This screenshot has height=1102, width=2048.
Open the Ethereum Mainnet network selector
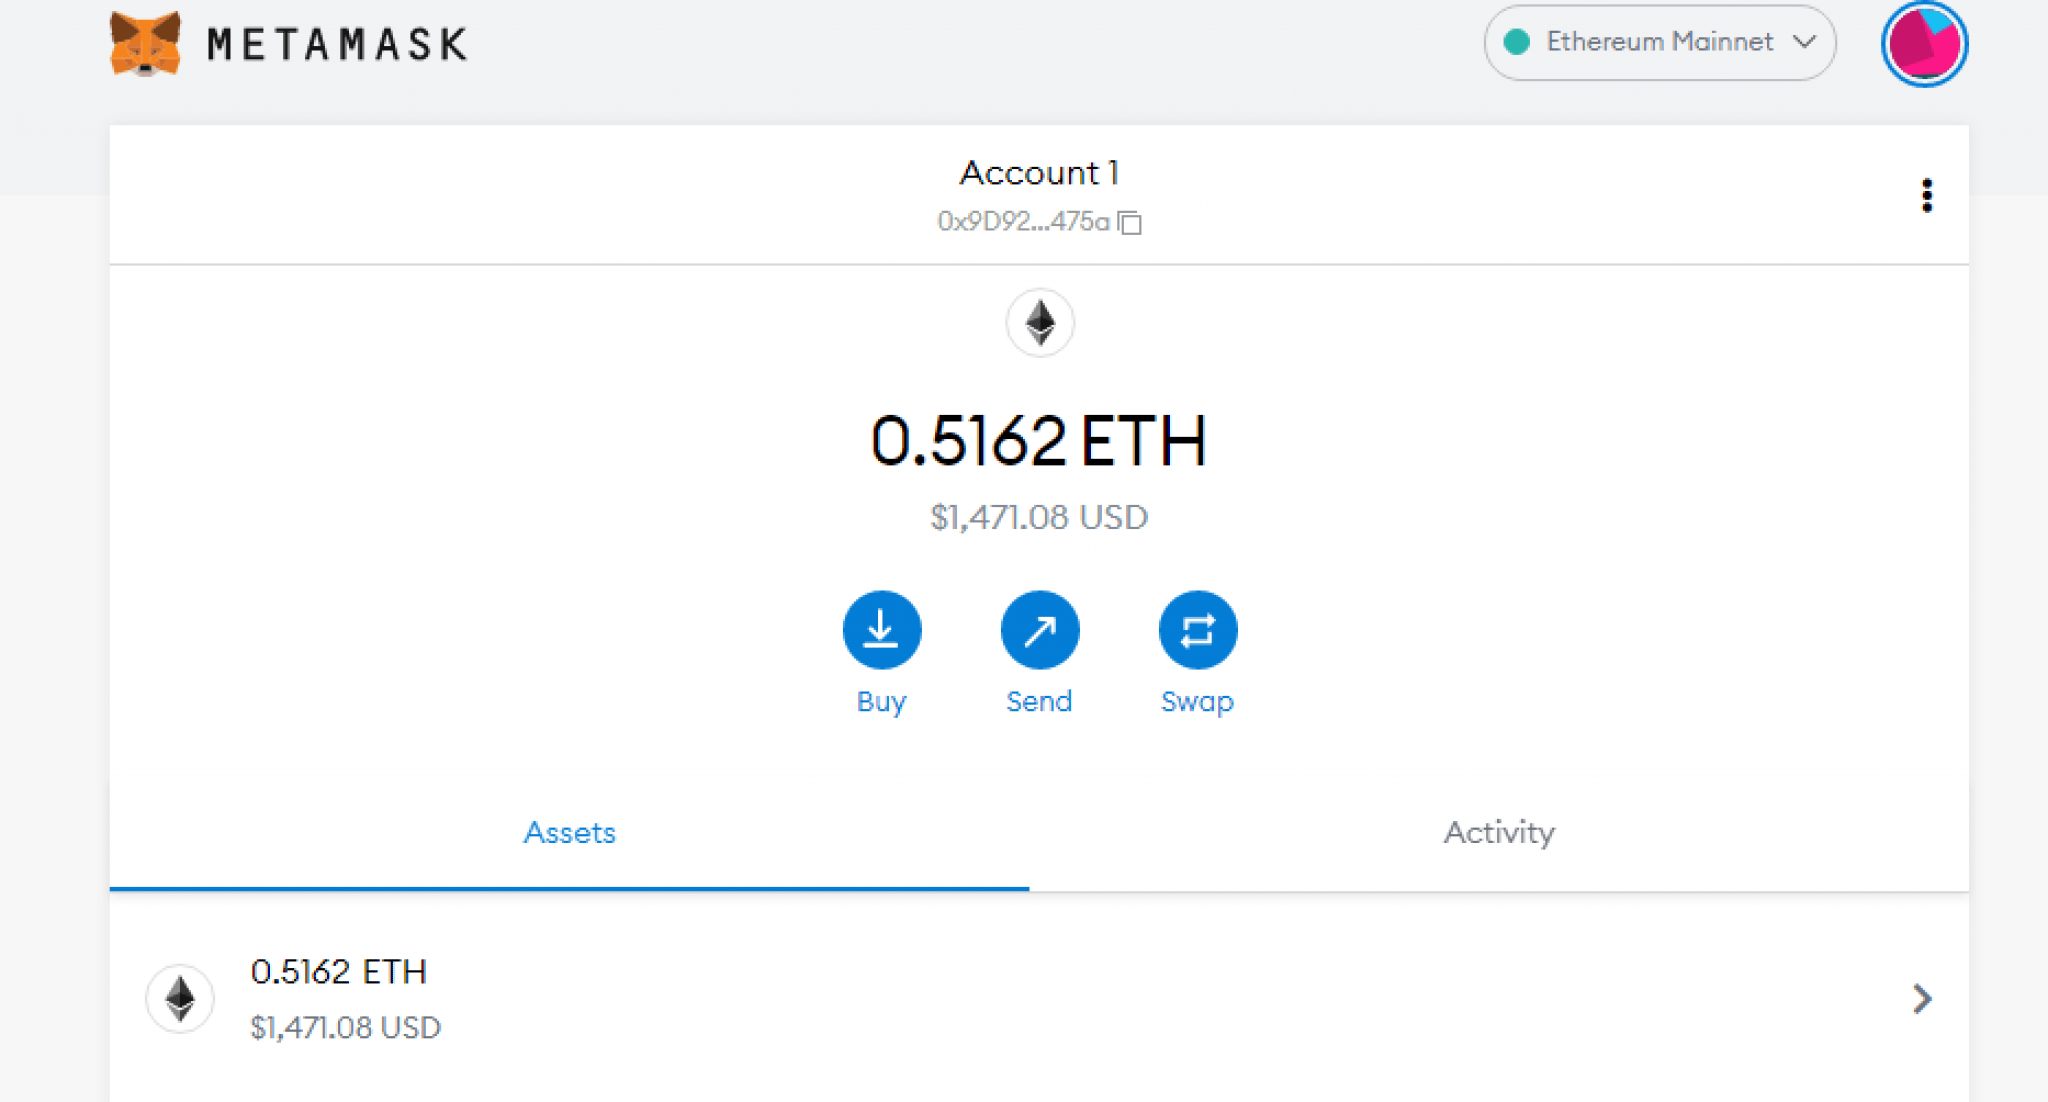click(x=1658, y=43)
